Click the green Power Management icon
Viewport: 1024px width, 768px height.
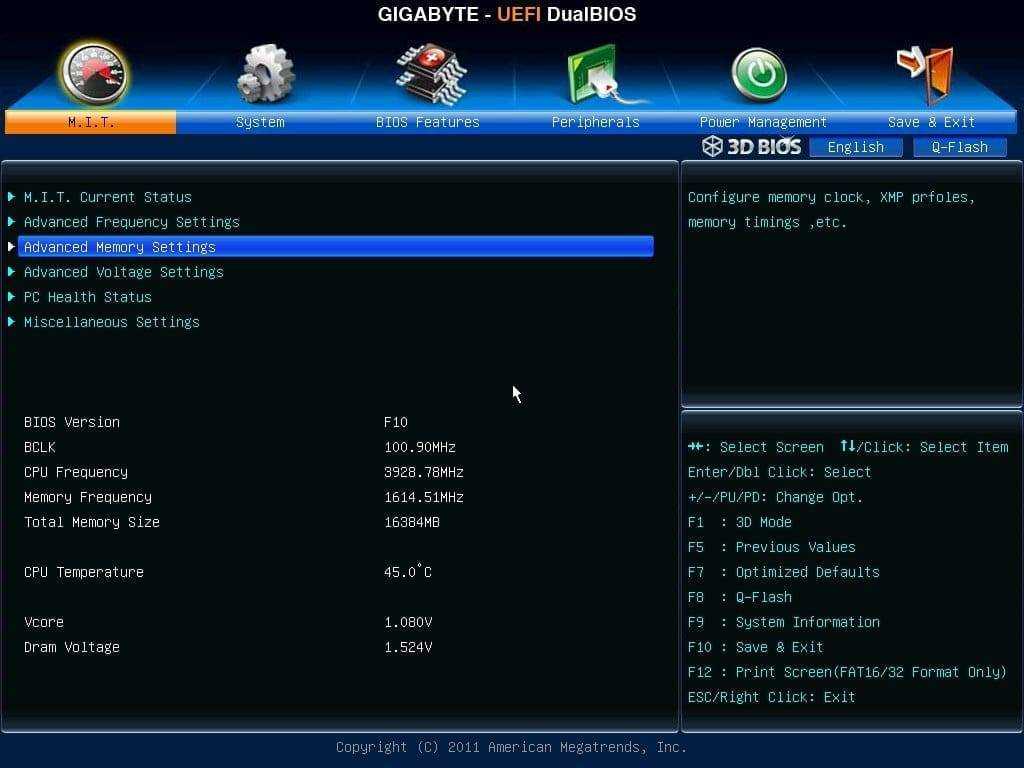[x=759, y=75]
